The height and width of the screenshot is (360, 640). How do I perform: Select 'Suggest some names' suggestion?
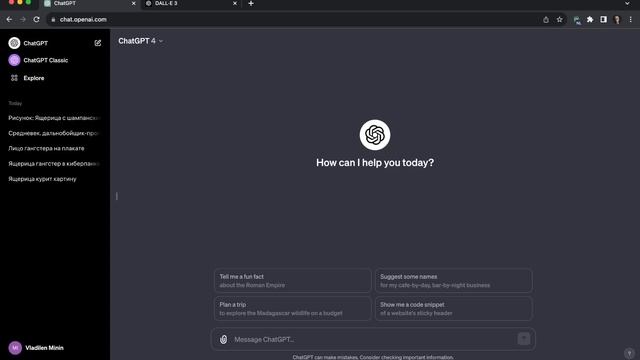(x=453, y=280)
